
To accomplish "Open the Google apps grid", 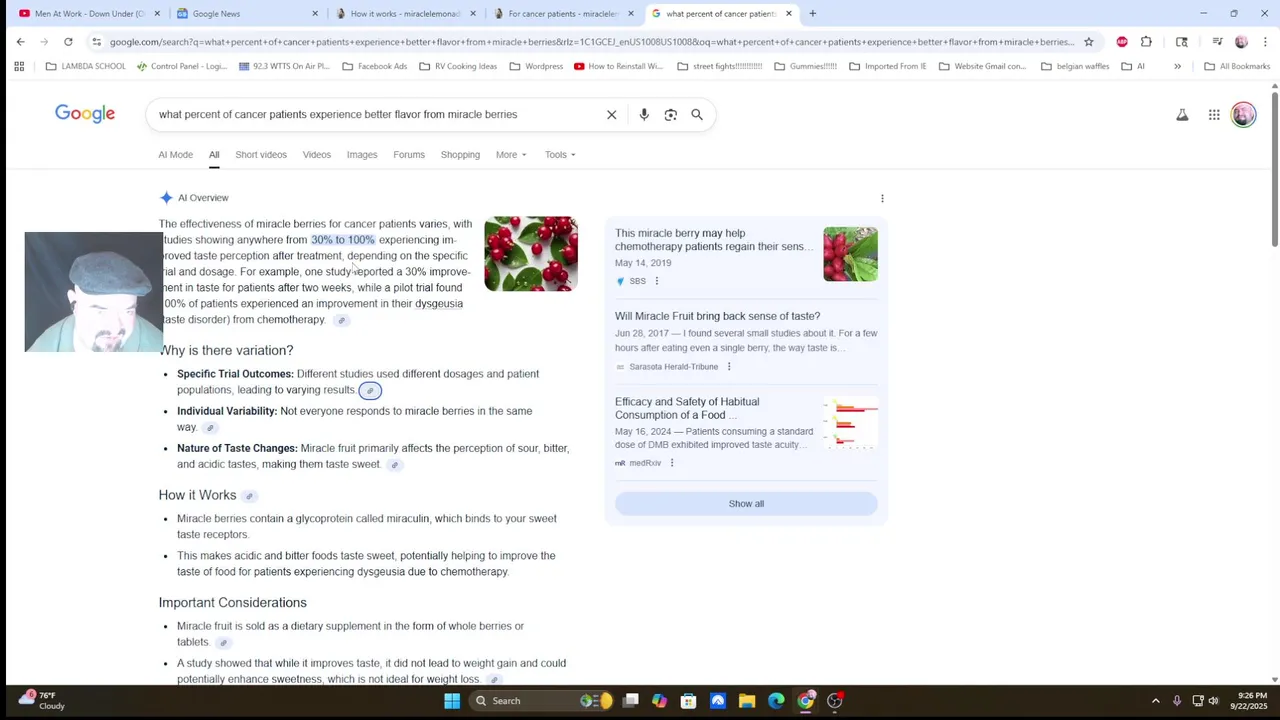I will (1214, 115).
